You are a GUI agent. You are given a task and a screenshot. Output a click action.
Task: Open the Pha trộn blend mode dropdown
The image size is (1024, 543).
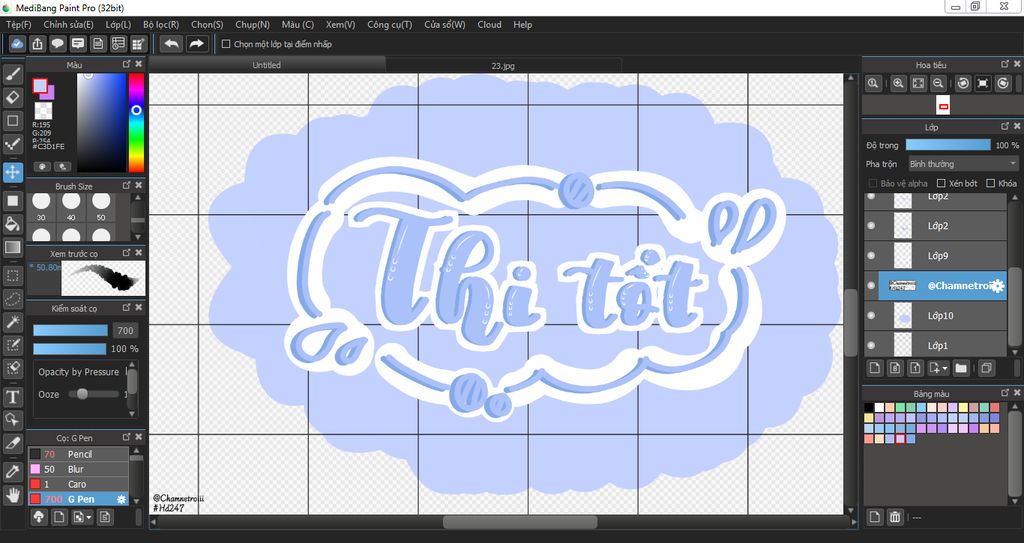click(x=963, y=164)
